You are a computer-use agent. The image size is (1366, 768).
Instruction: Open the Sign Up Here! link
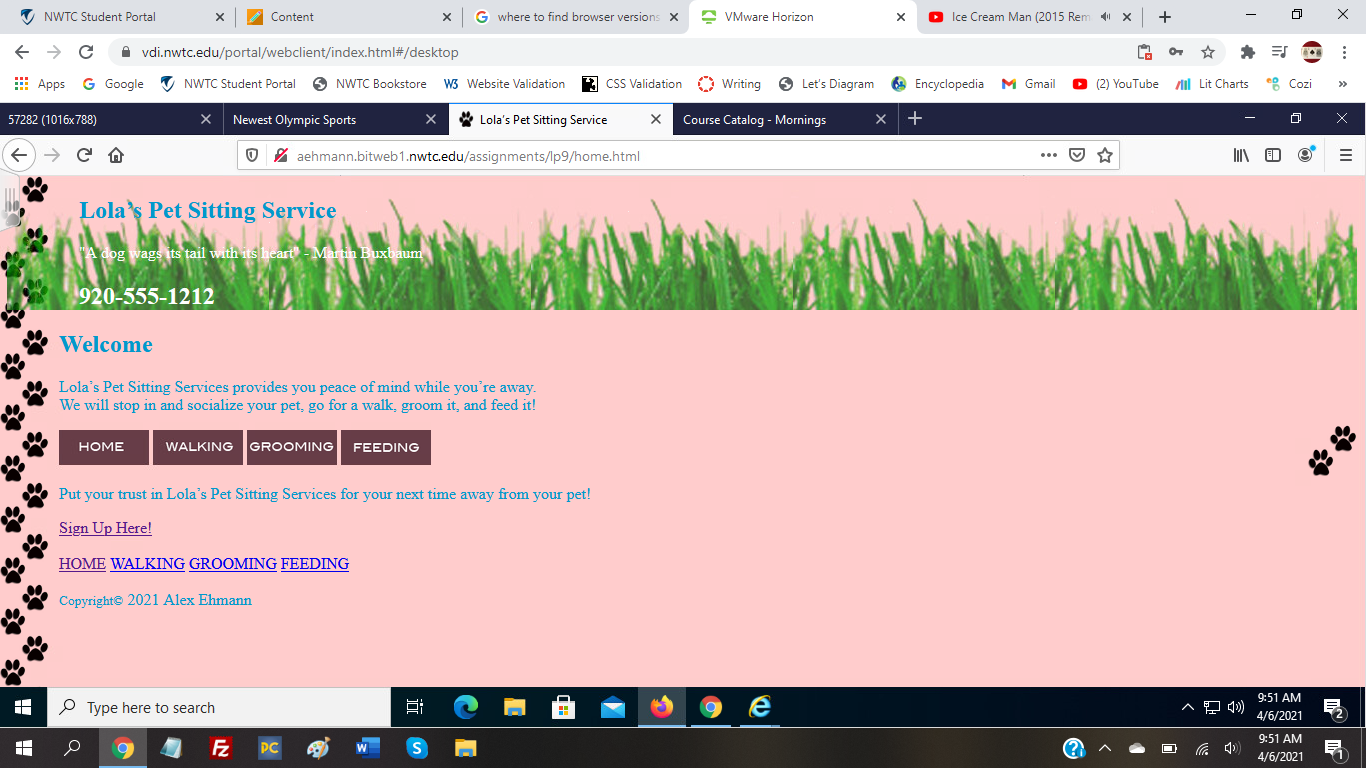(105, 528)
